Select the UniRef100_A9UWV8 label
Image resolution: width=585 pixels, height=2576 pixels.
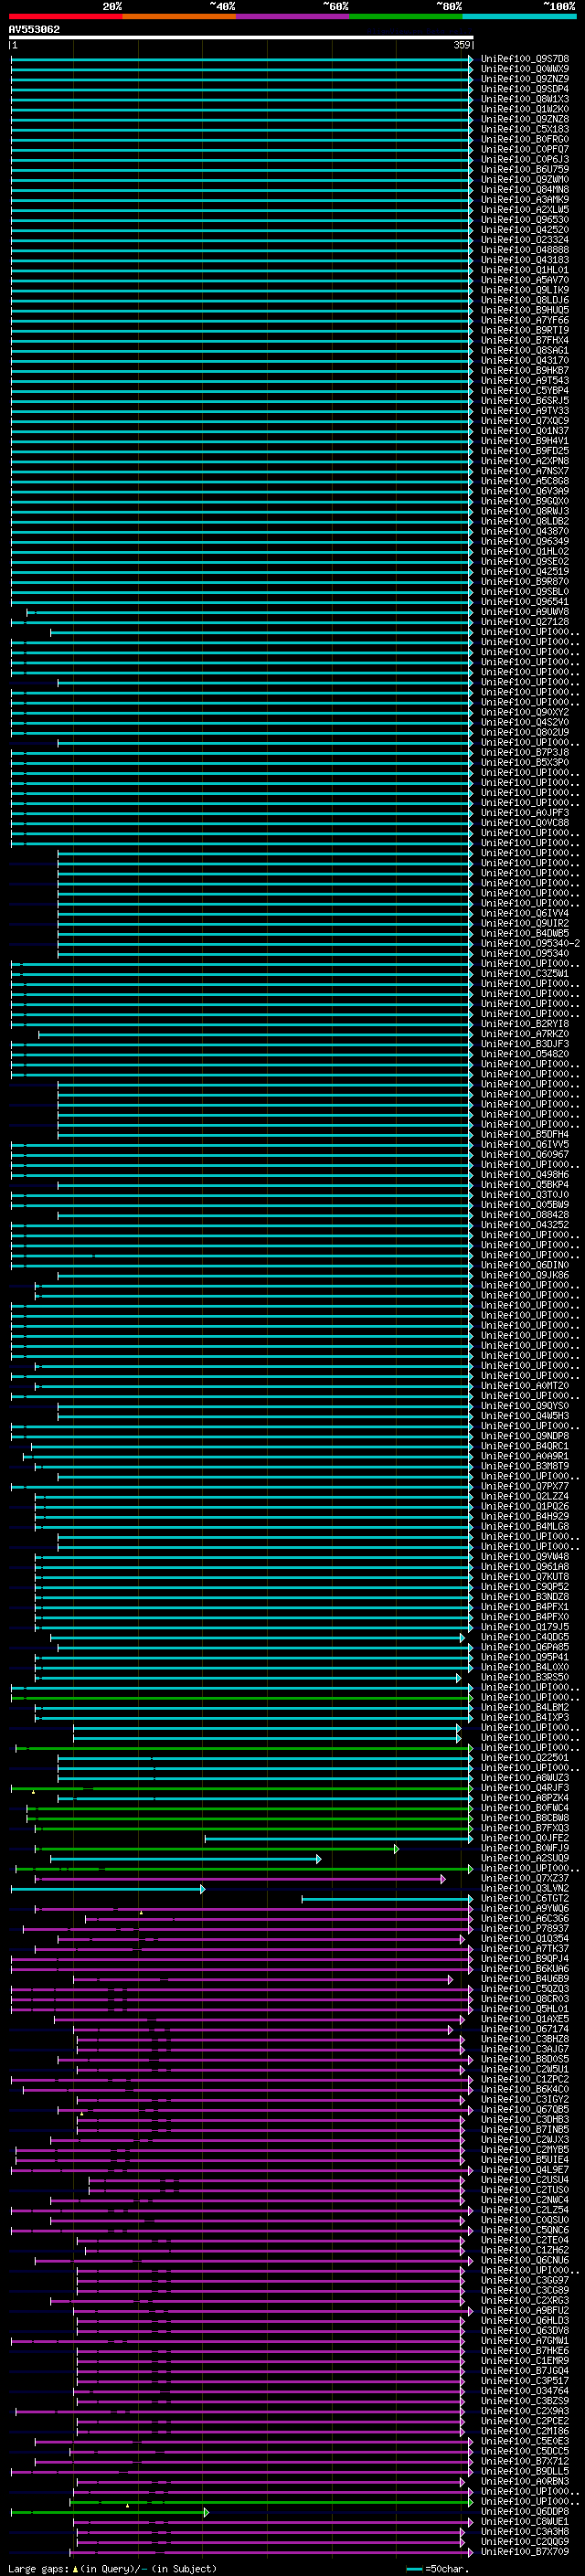525,612
